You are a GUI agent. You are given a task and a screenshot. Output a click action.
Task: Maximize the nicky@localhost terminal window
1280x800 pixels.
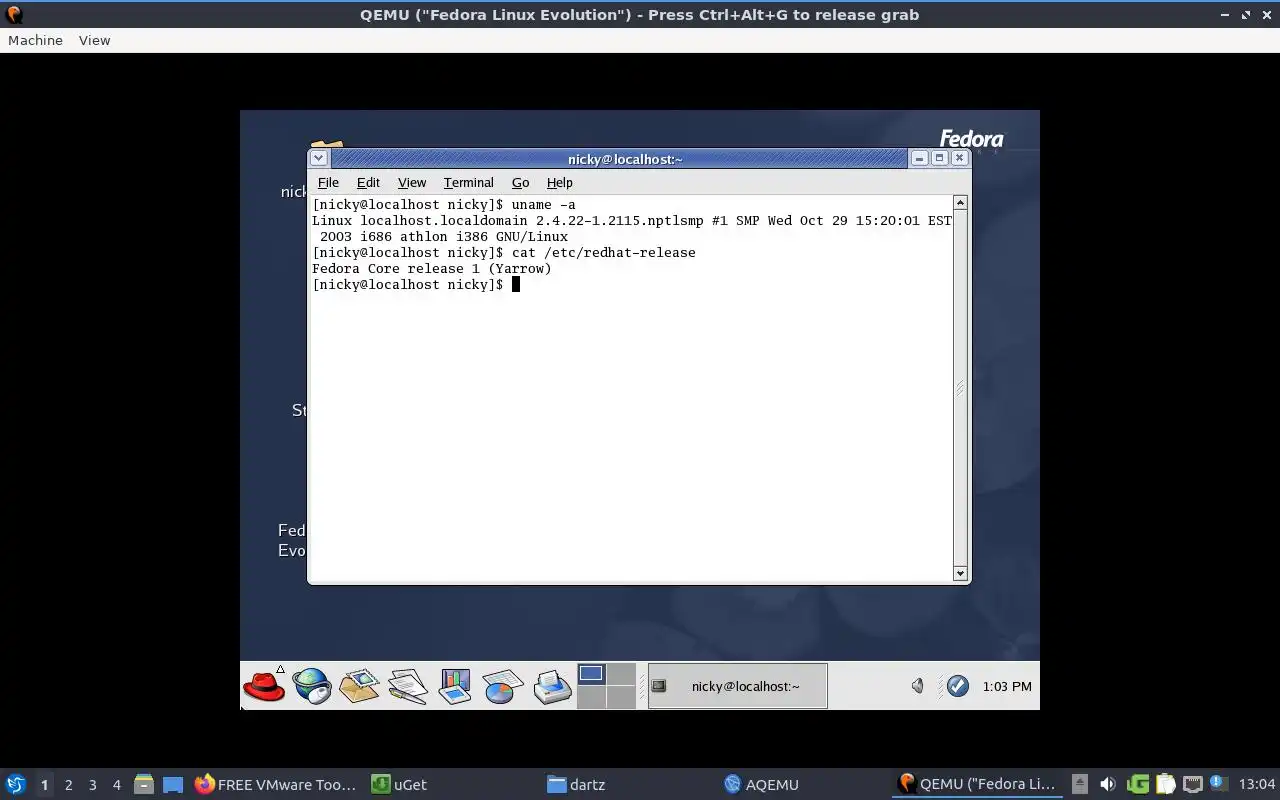point(939,158)
